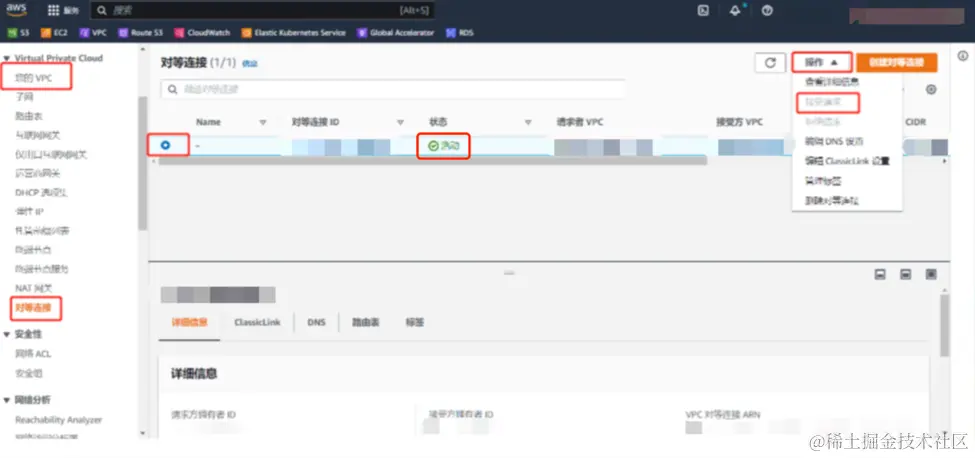This screenshot has width=975, height=458.
Task: Open NAT 网关 in sidebar
Action: pos(34,288)
